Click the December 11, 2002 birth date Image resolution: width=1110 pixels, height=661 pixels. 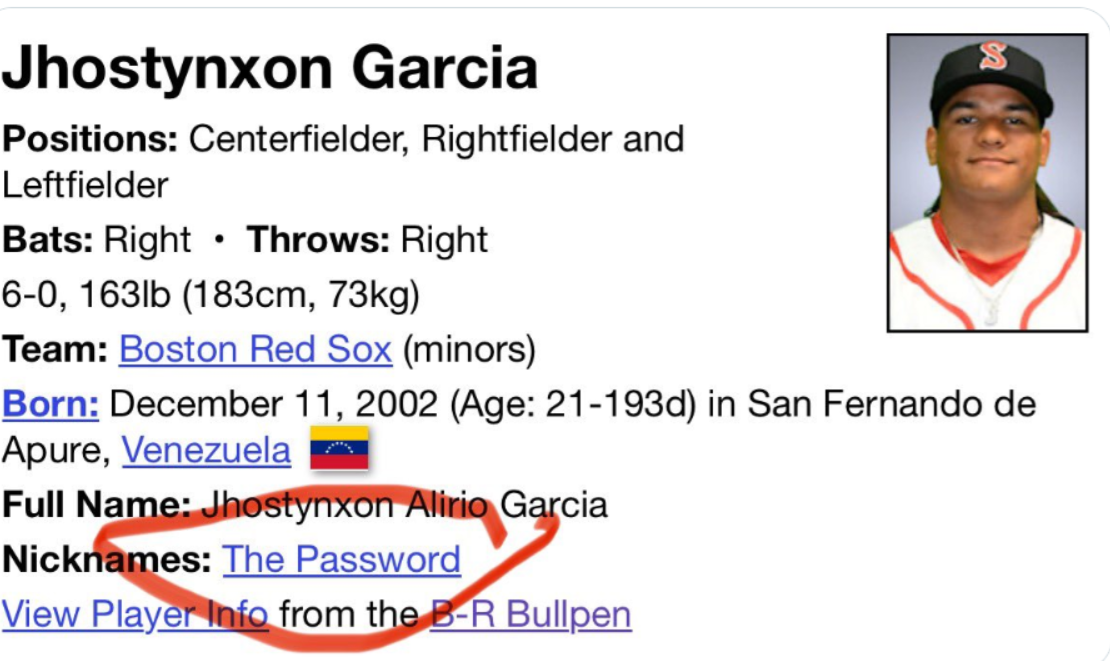pos(273,405)
